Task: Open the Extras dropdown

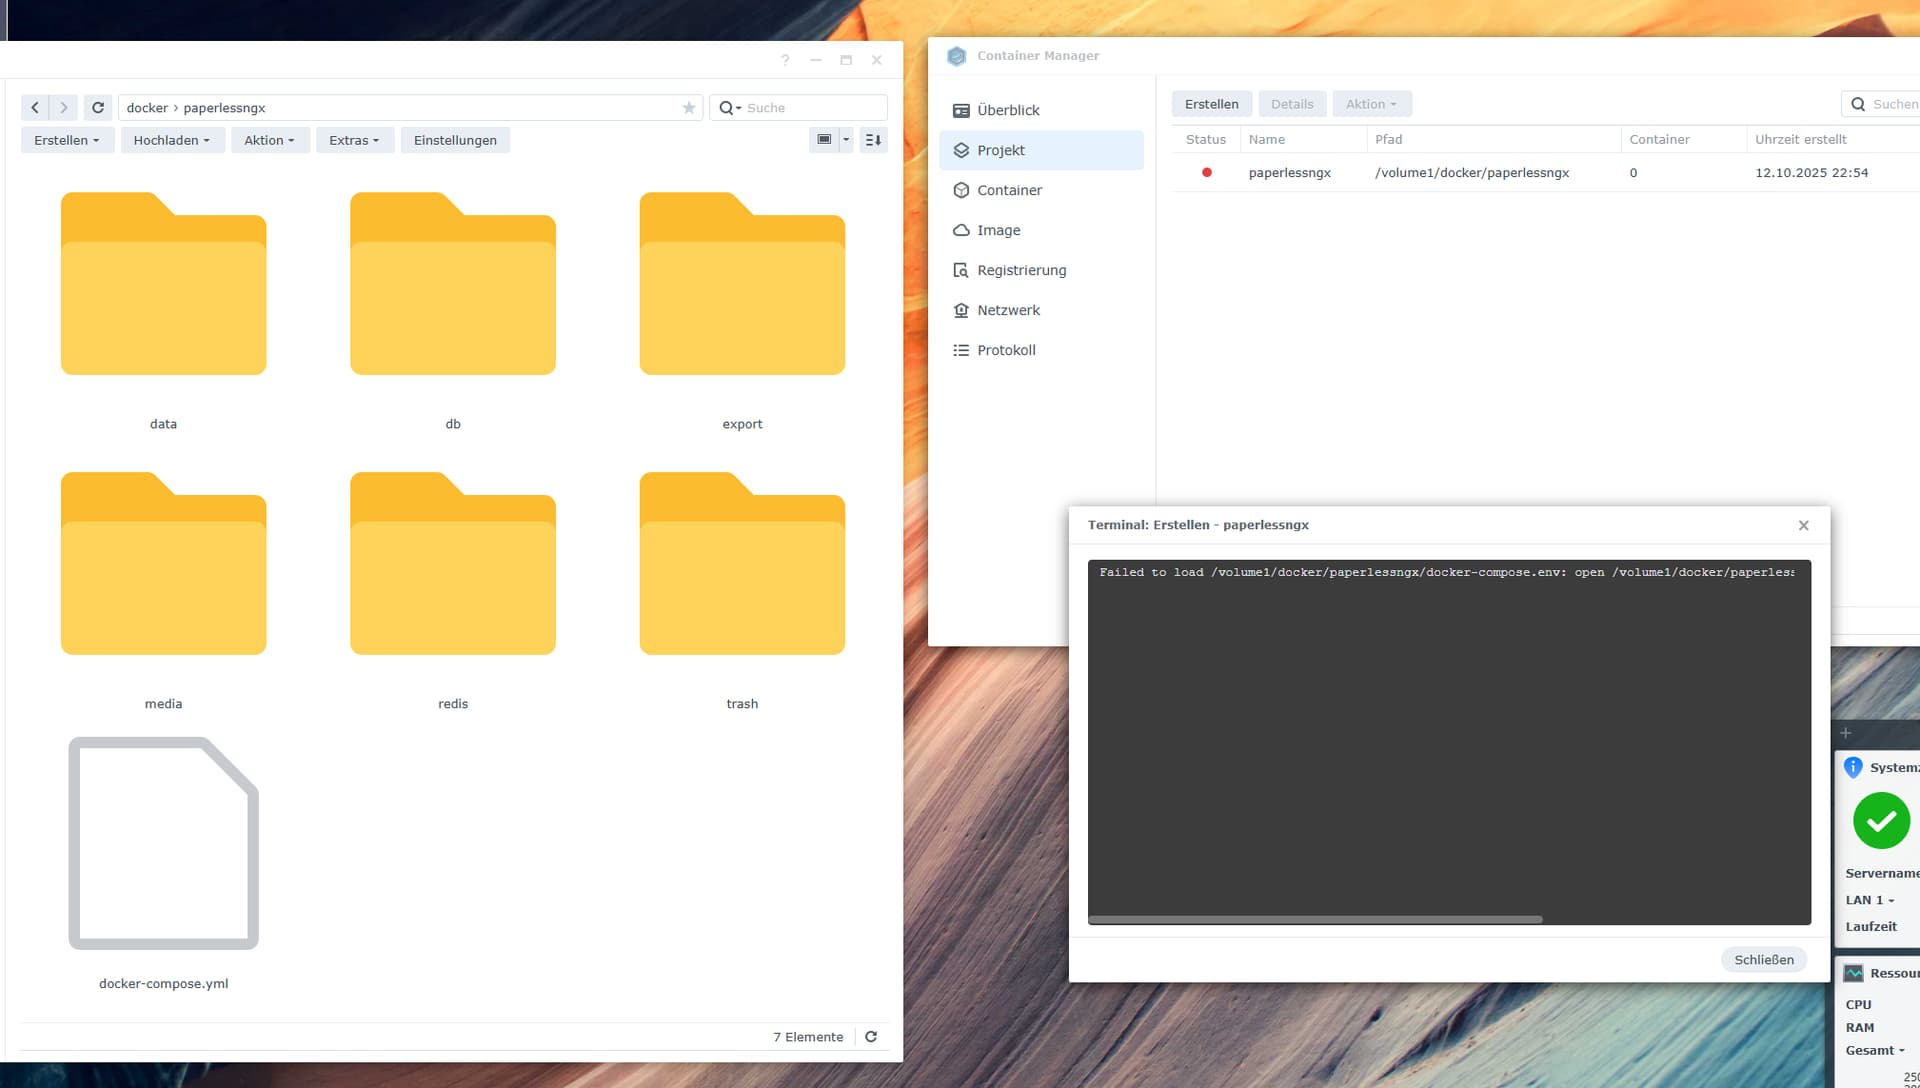Action: tap(354, 140)
